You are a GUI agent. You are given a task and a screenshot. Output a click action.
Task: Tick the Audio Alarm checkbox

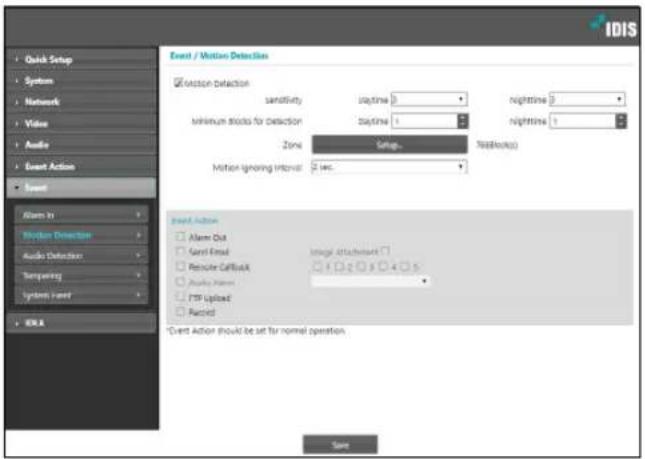180,282
